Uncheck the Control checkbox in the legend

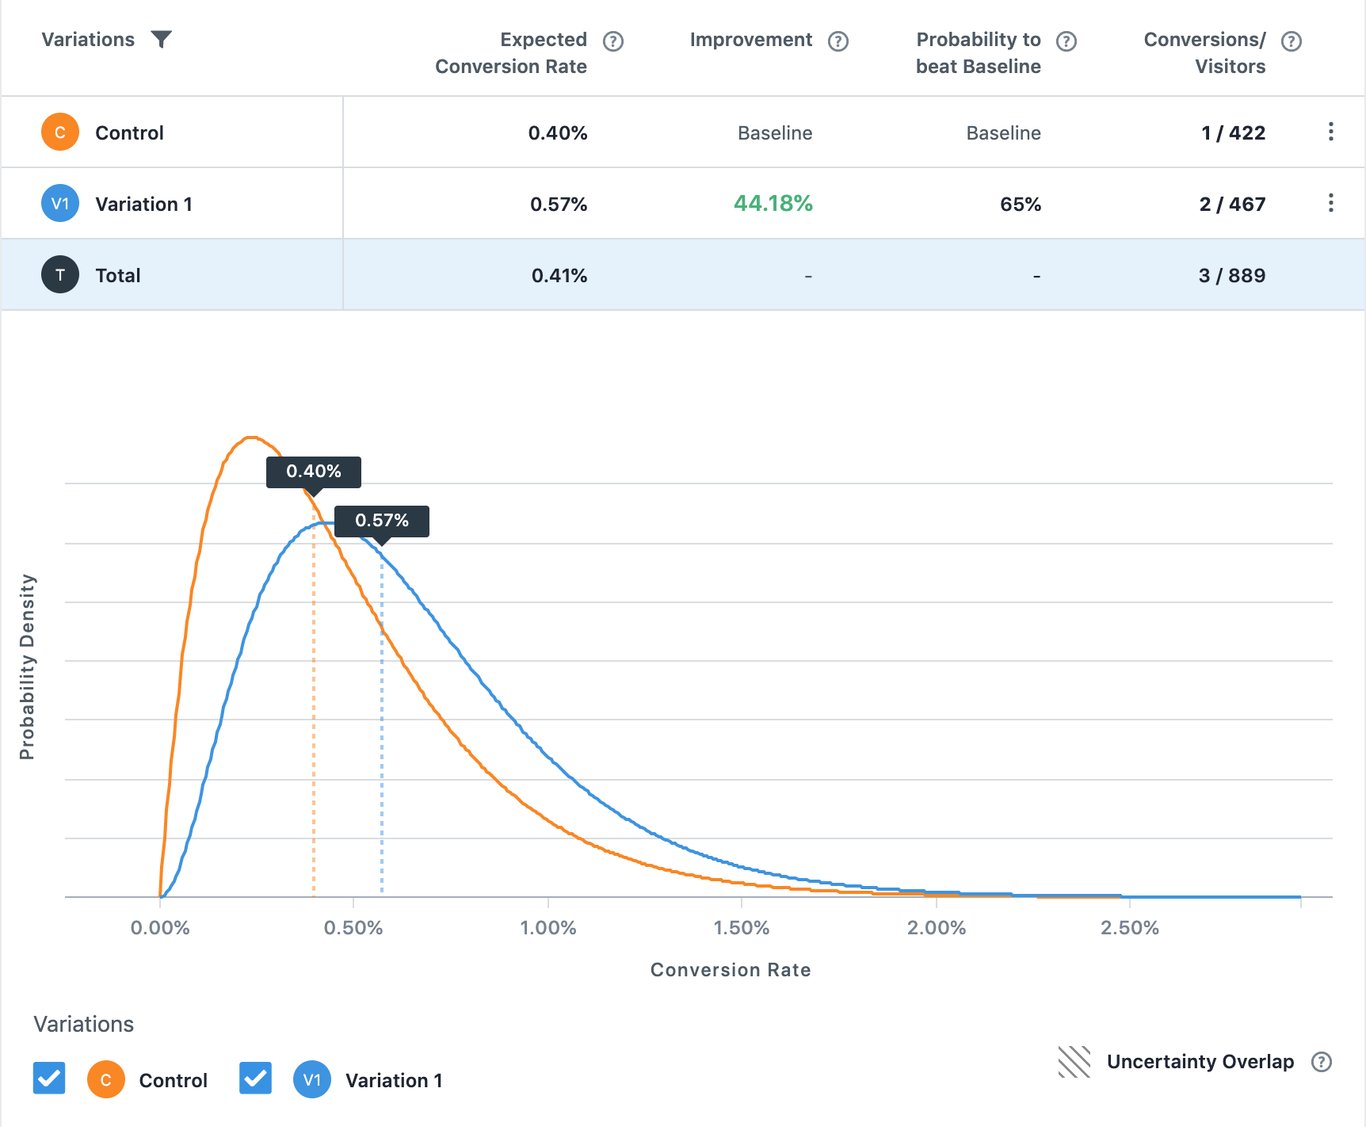pos(49,1078)
